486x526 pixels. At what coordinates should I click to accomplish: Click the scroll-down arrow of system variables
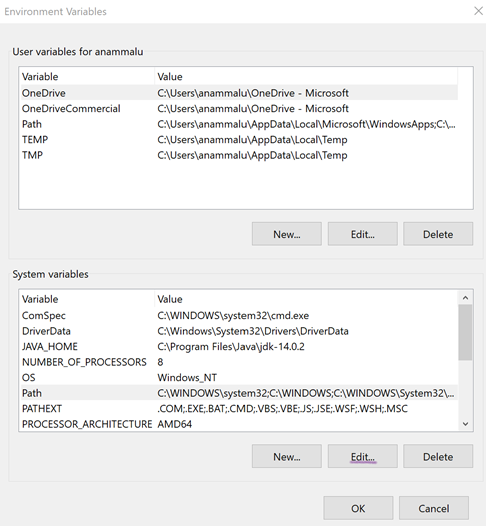tap(465, 424)
